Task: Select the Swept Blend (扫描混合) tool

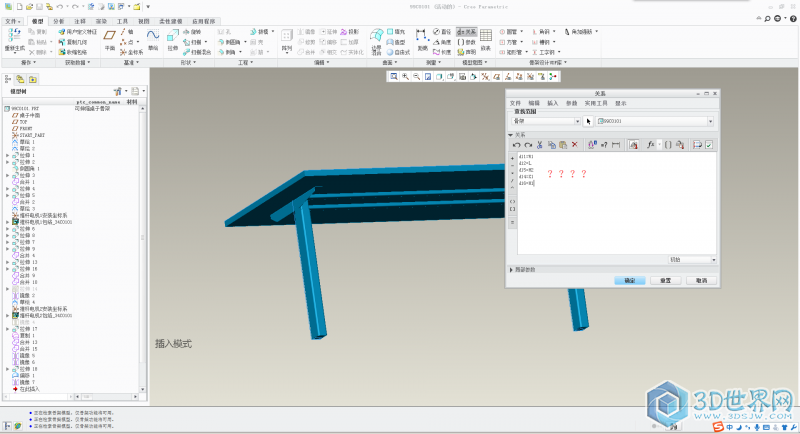Action: 197,52
